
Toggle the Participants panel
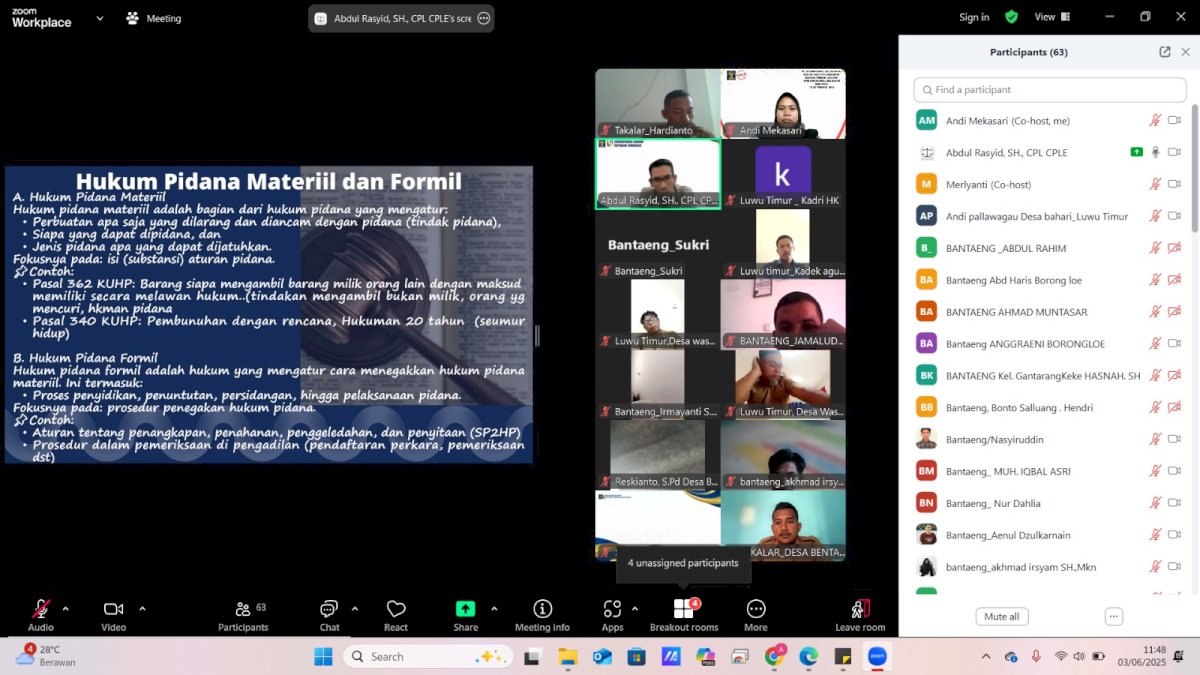pyautogui.click(x=243, y=610)
